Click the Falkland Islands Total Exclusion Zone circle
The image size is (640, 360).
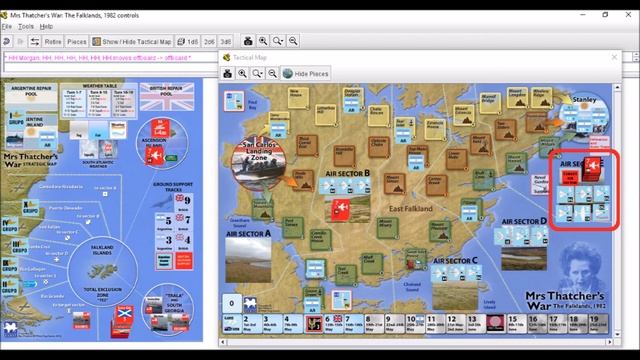102,271
